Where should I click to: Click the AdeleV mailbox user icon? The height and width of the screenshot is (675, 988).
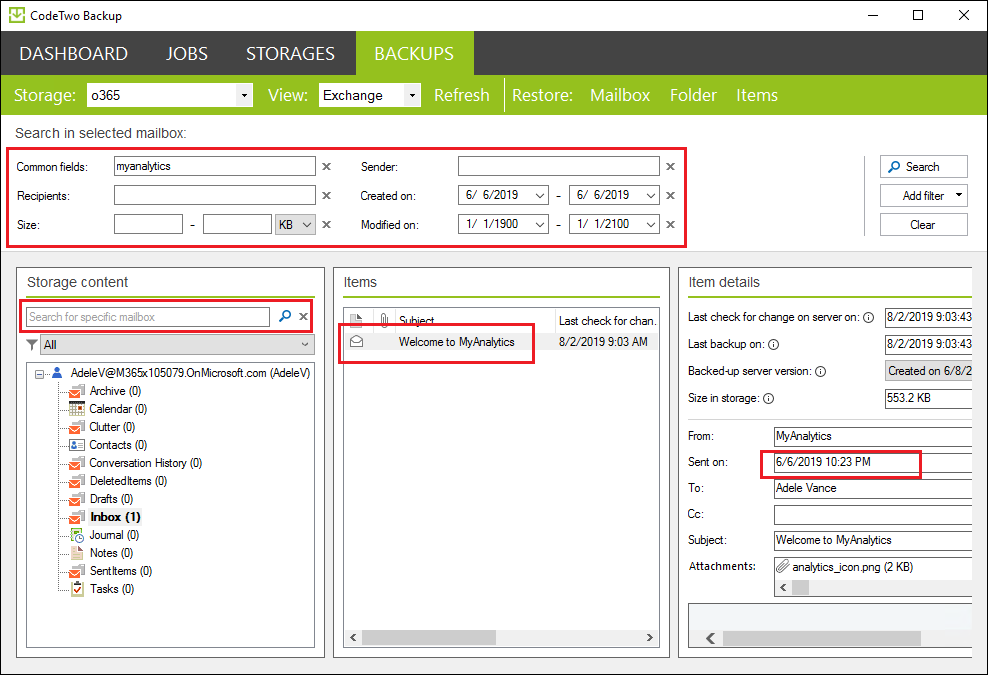tap(57, 373)
